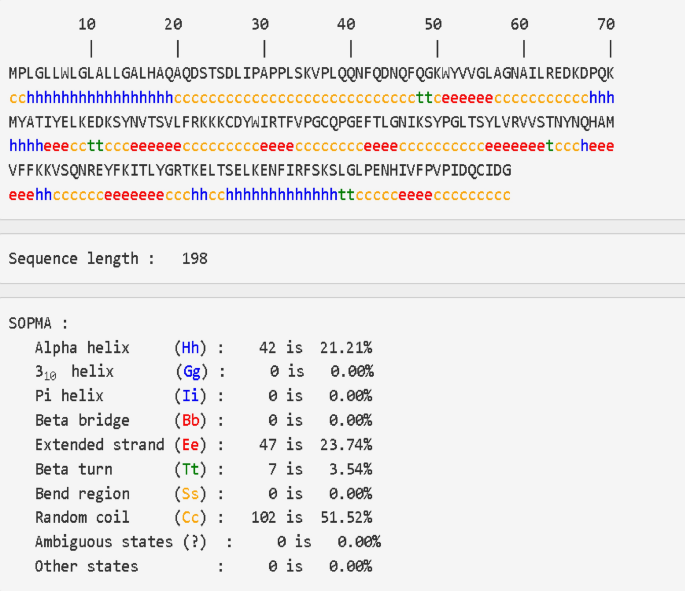Click the Extended strand label
Screen dimensions: 685x591
[x=99, y=445]
